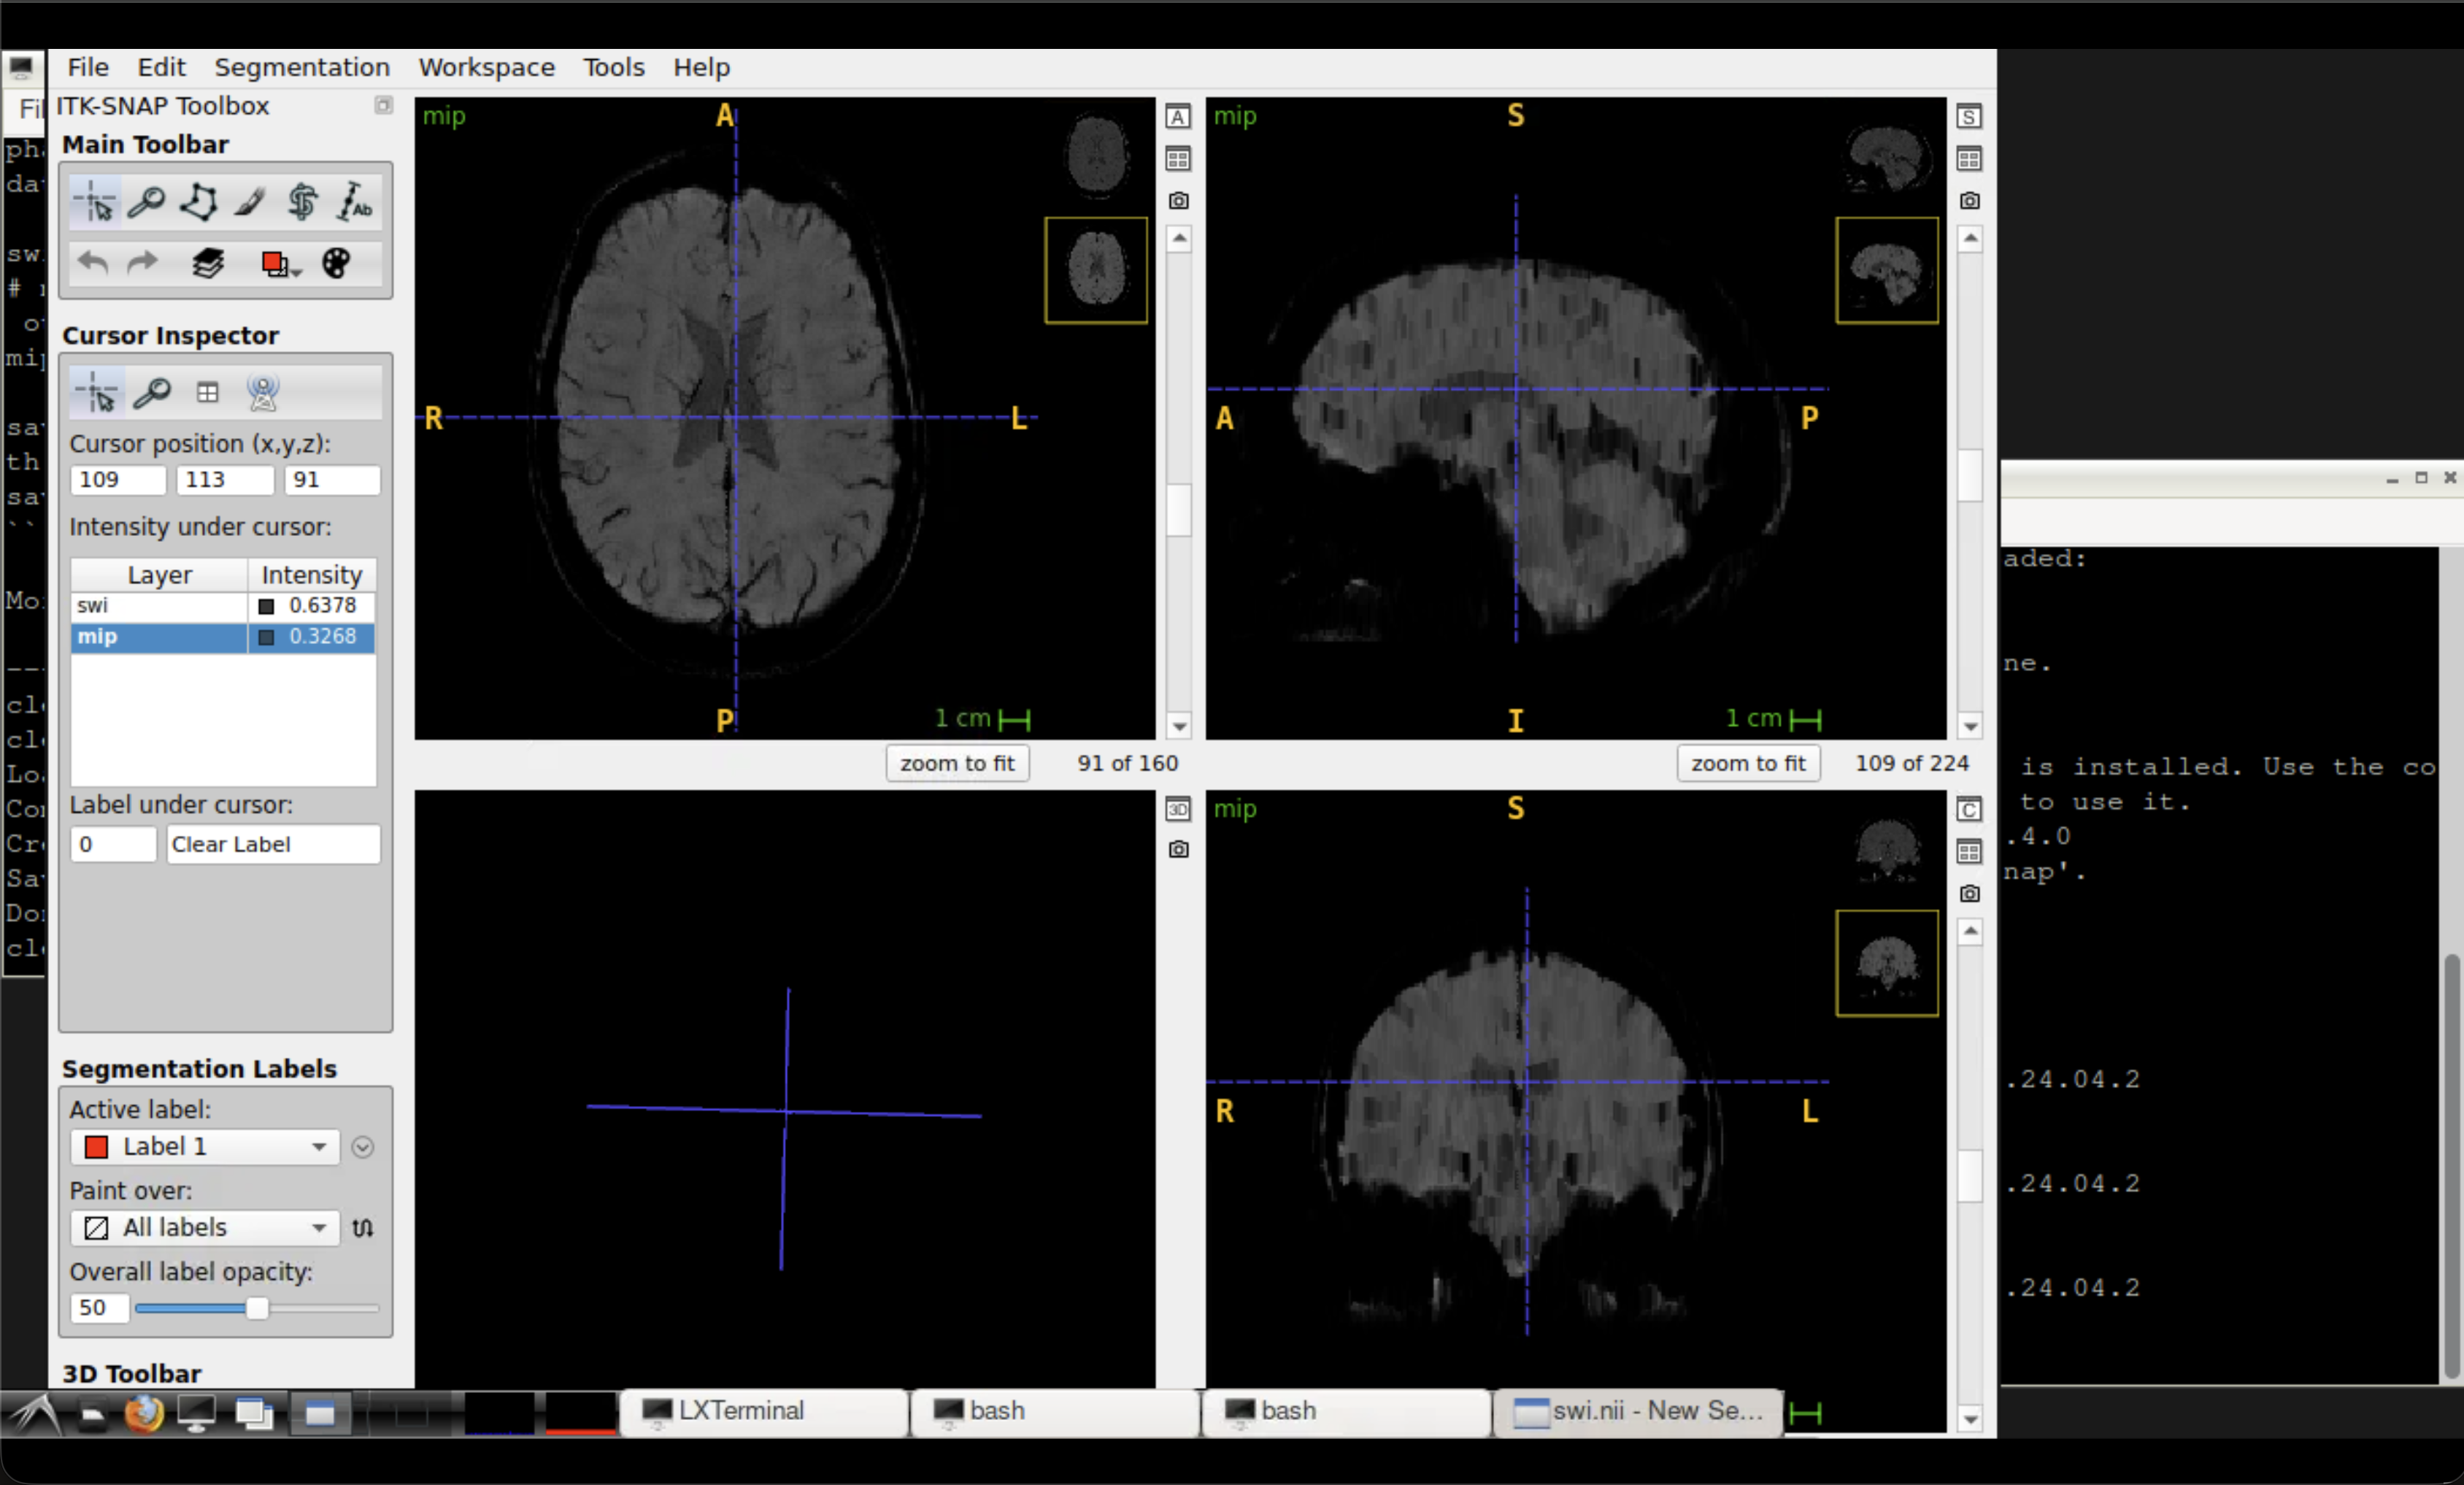Click zoom to fit under the axial view
Image resolution: width=2464 pixels, height=1485 pixels.
(957, 763)
